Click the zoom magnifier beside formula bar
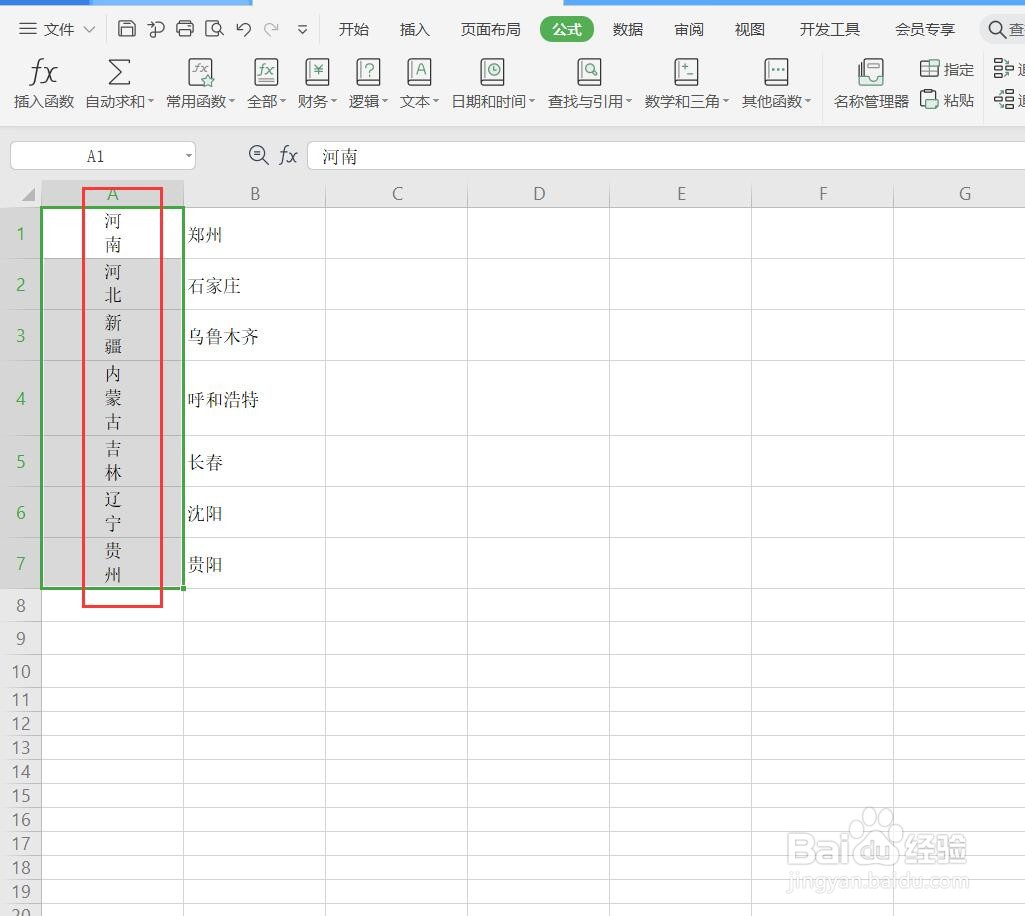 coord(258,156)
